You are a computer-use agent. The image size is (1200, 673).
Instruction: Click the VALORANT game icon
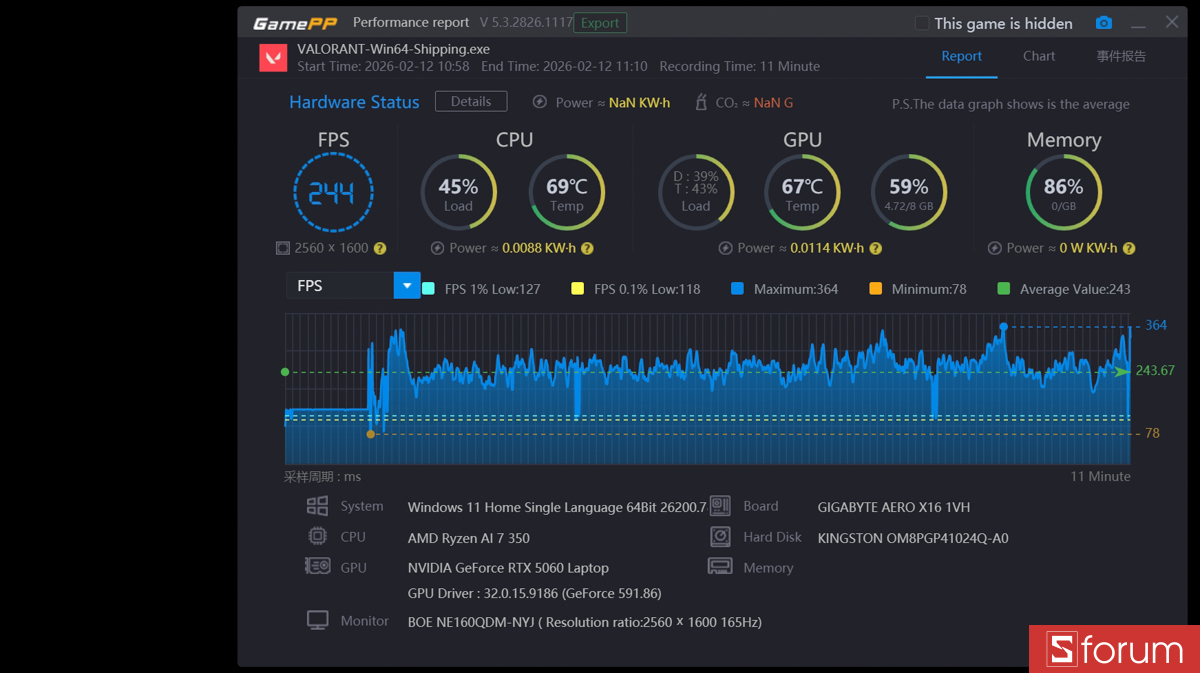(272, 57)
